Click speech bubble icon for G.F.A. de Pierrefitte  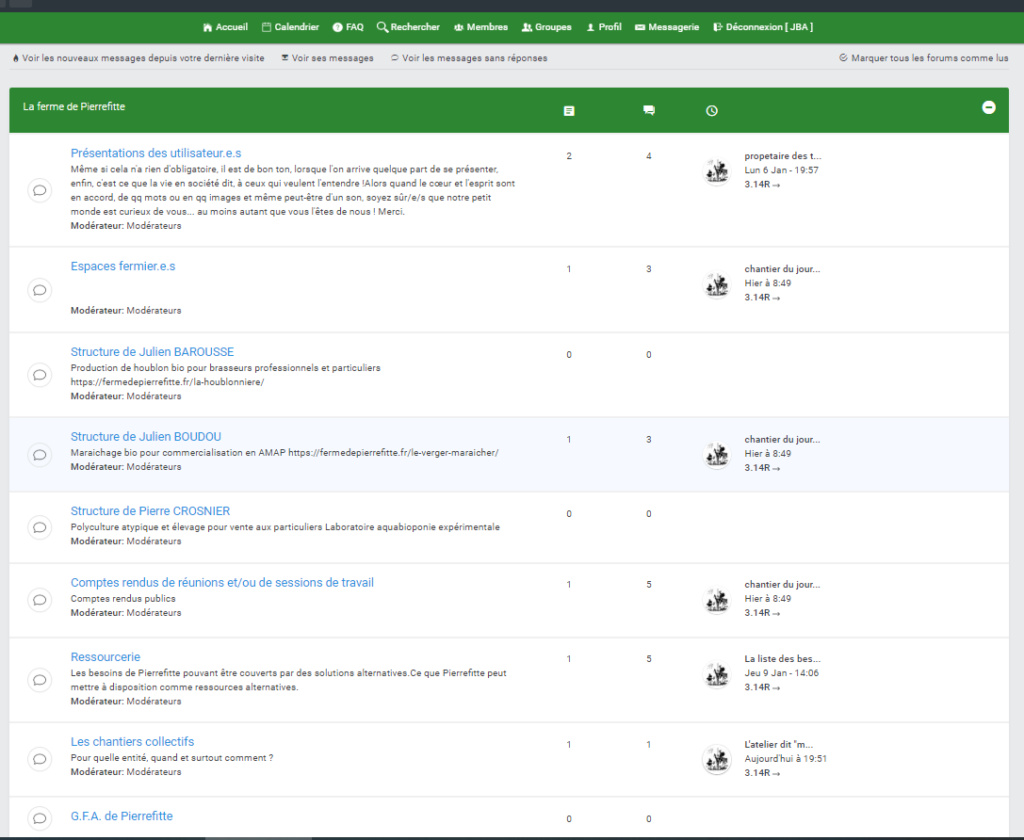coord(40,818)
